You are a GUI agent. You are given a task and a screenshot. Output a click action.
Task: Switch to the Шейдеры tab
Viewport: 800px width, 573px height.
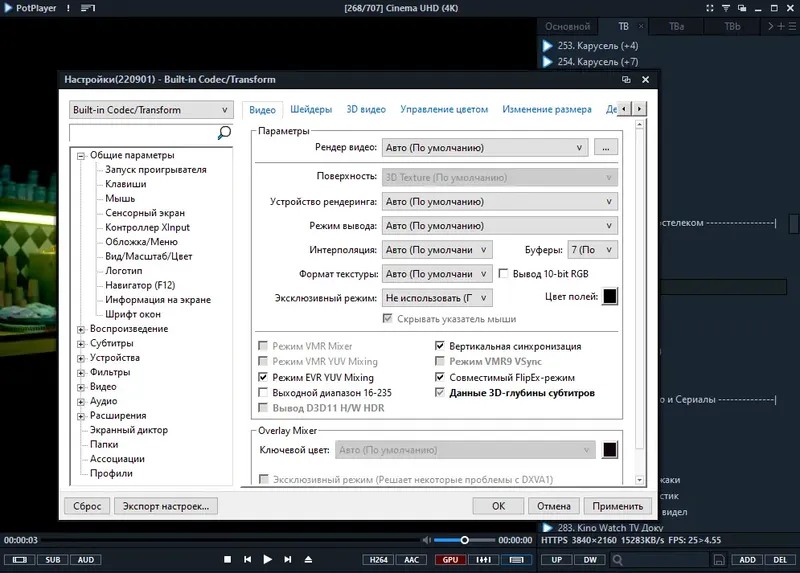[x=312, y=109]
